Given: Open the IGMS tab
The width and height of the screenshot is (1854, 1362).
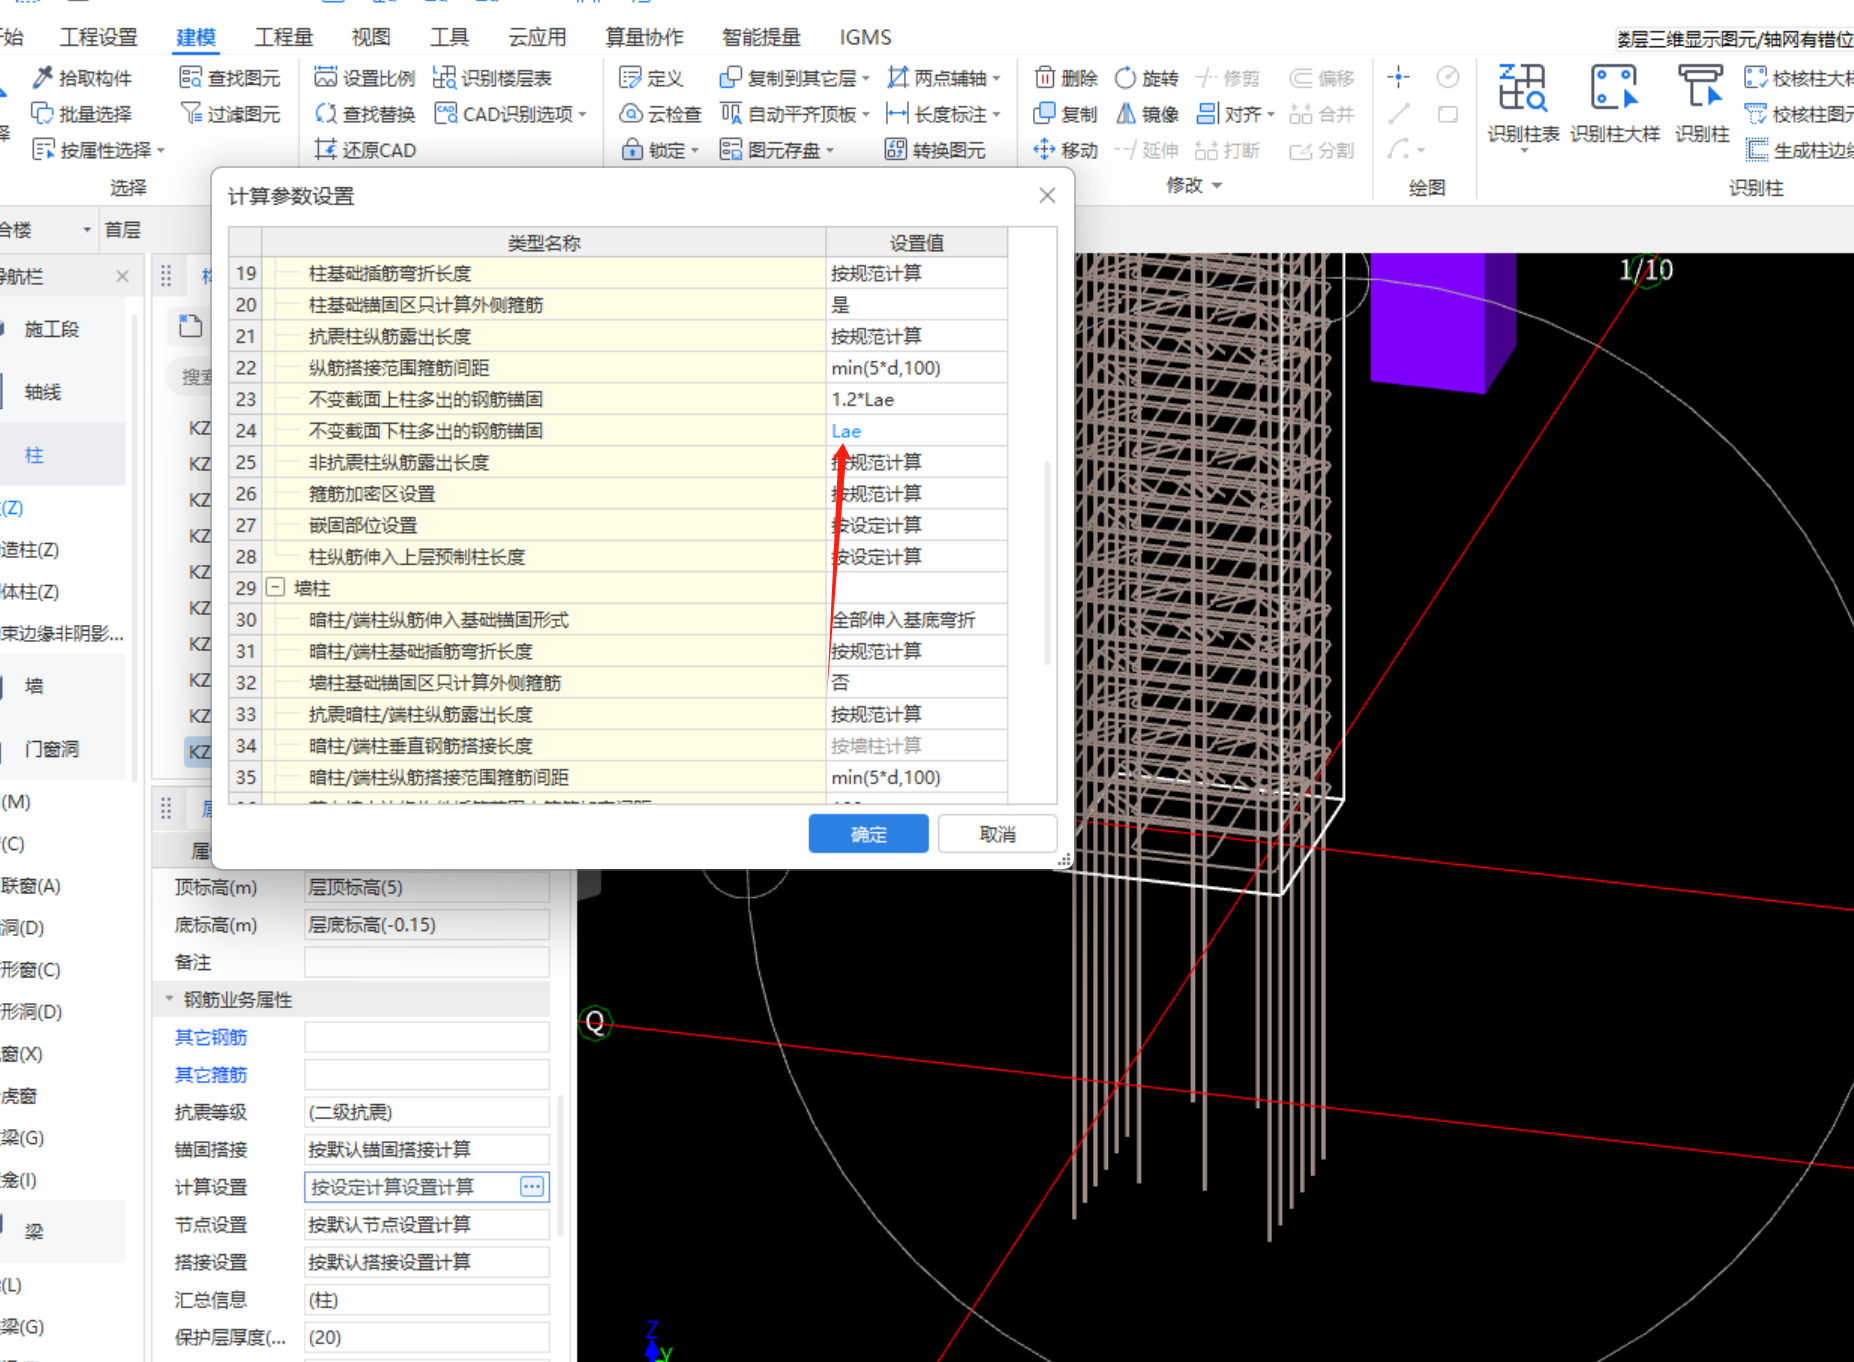Looking at the screenshot, I should point(865,37).
